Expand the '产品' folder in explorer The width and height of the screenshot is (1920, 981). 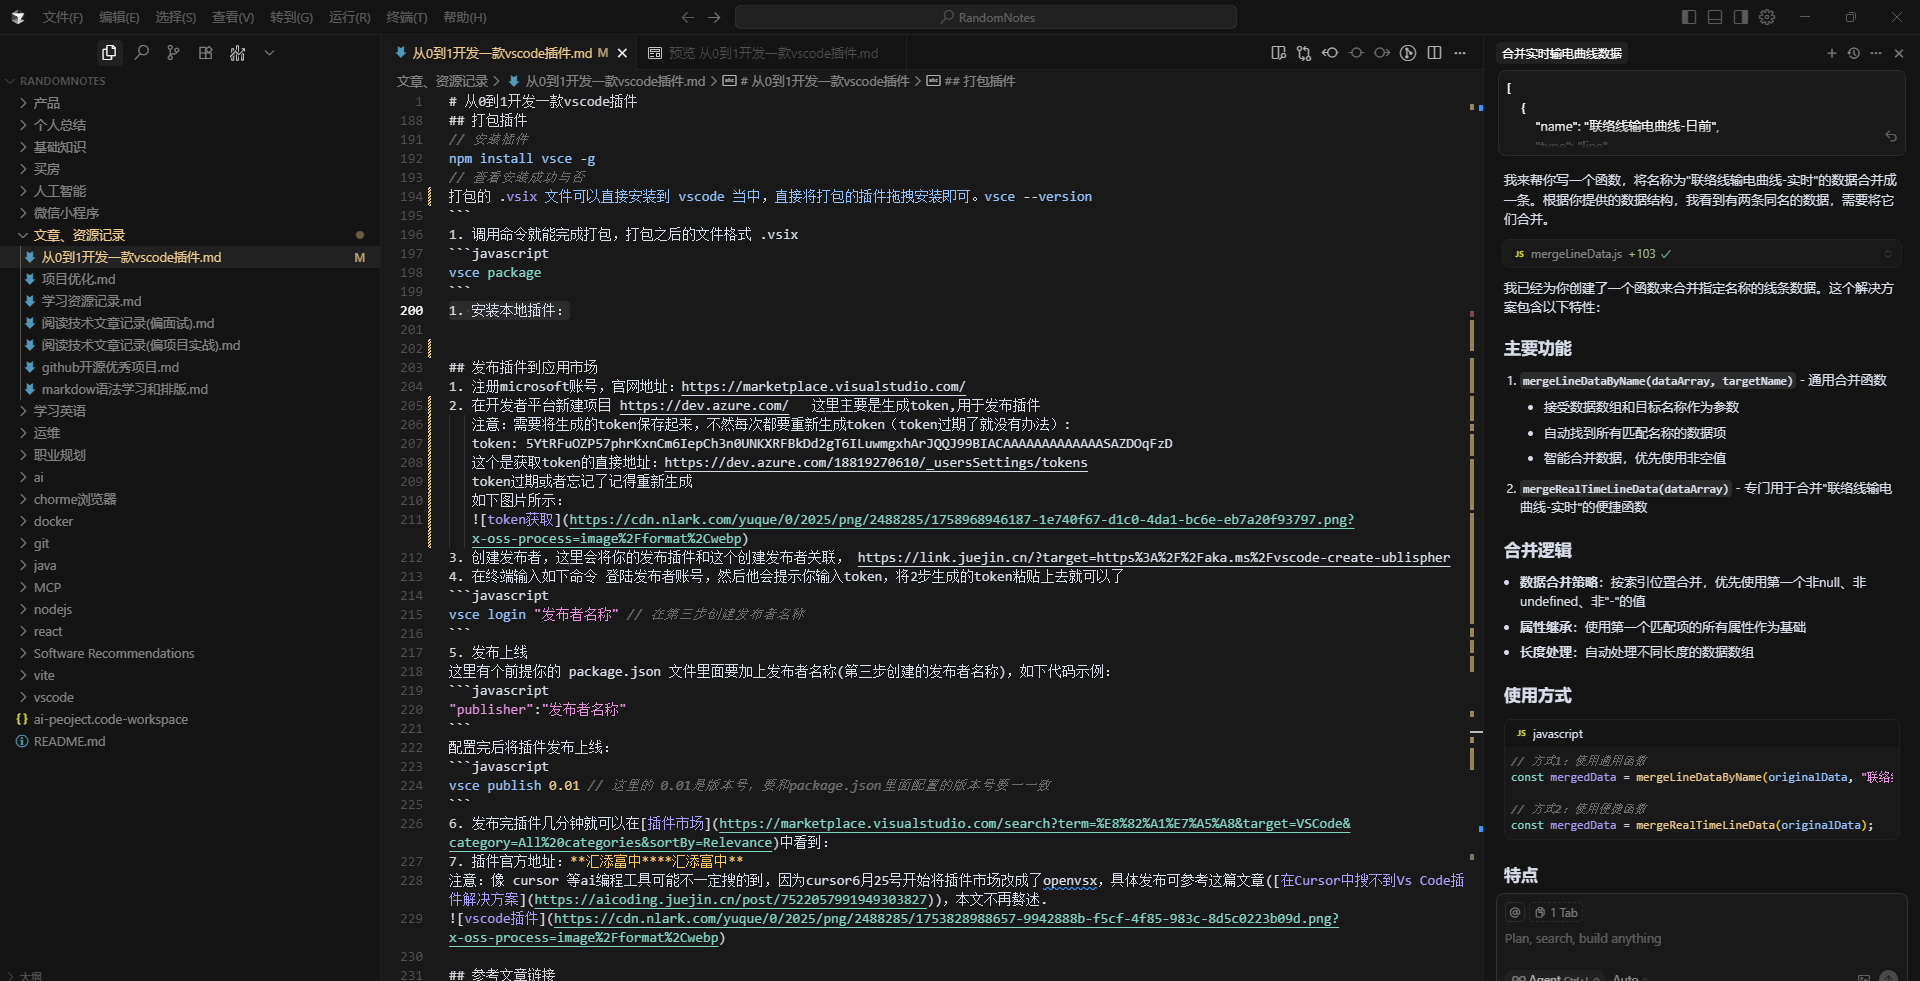[44, 102]
